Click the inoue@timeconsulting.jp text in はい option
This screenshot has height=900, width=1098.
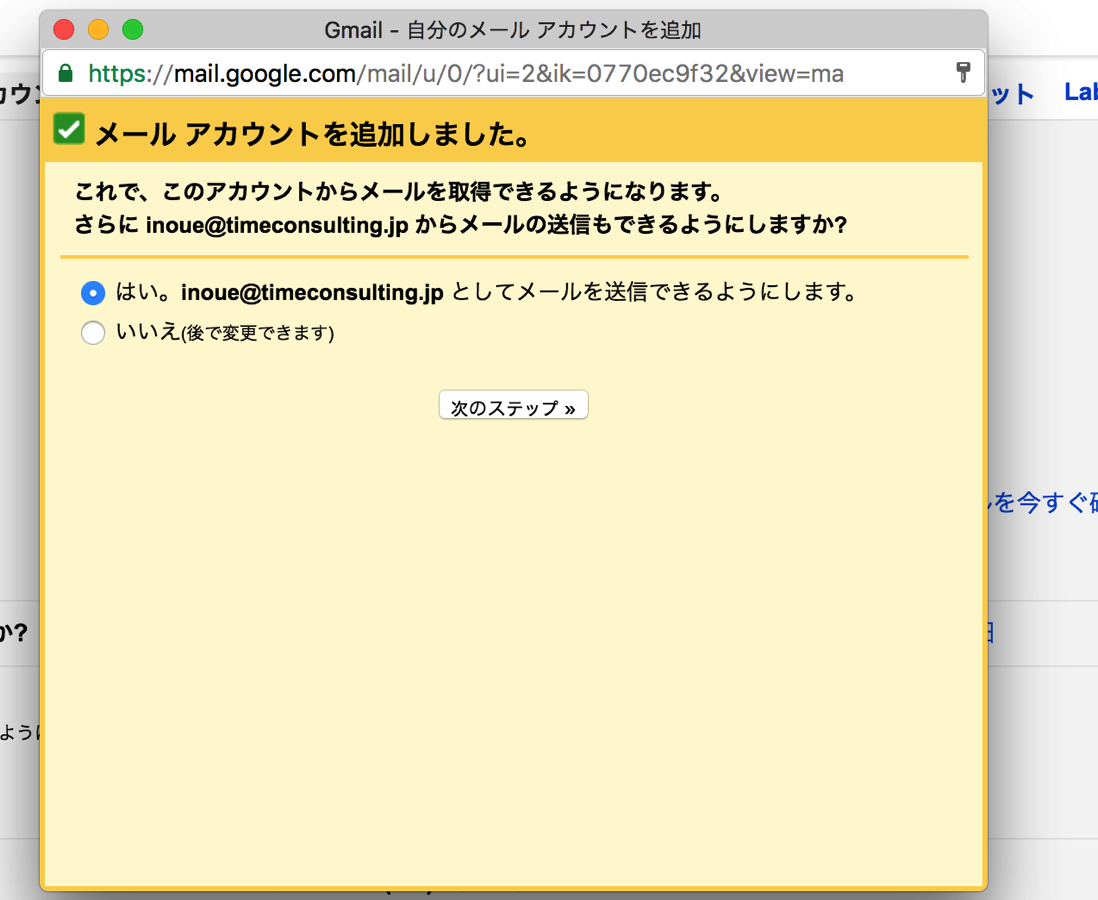coord(312,292)
